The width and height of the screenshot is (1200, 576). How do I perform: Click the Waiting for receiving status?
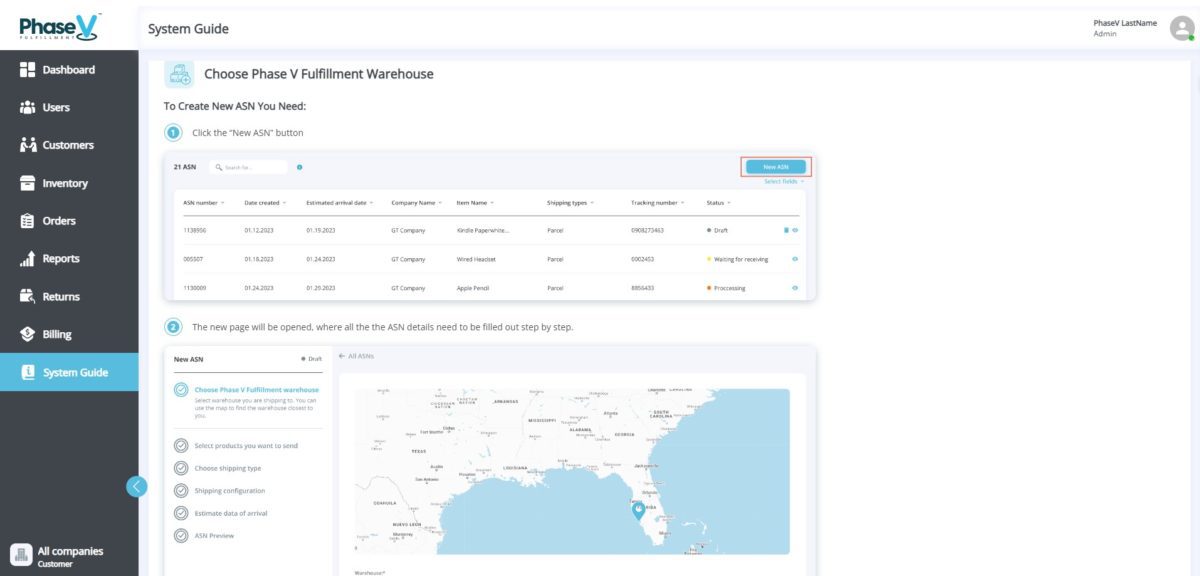(739, 259)
